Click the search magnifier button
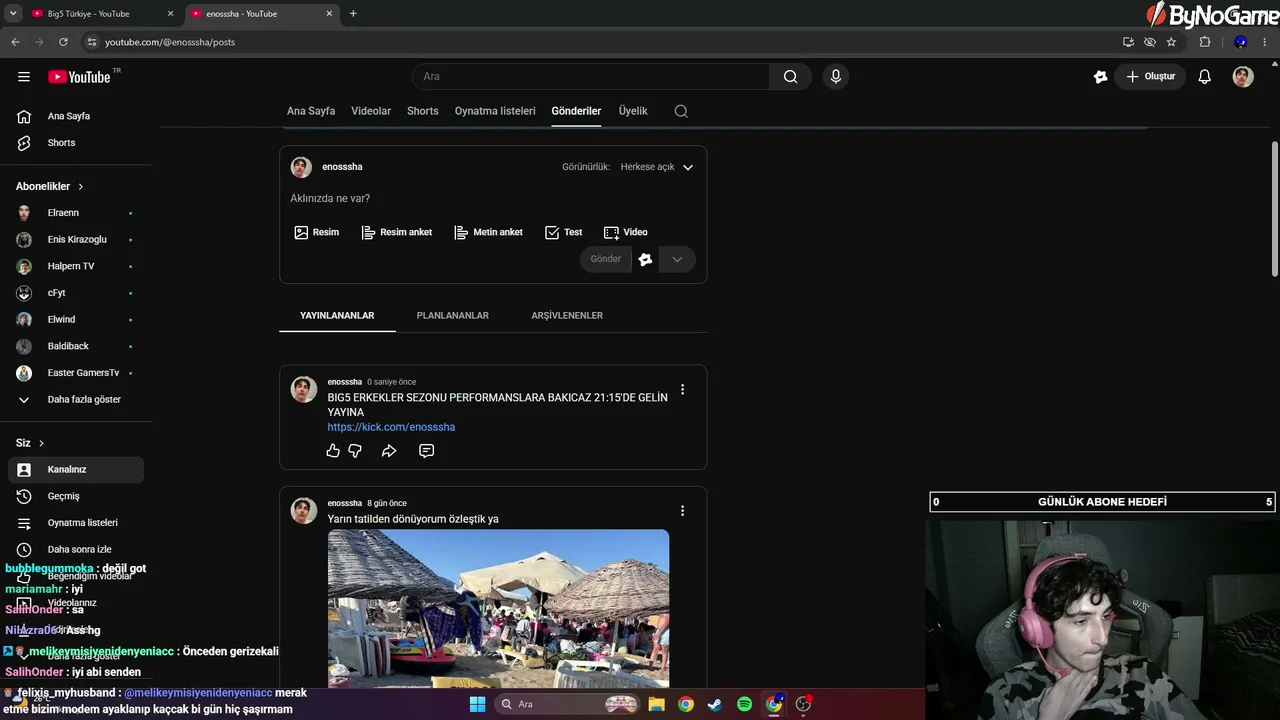The height and width of the screenshot is (720, 1280). pyautogui.click(x=790, y=77)
